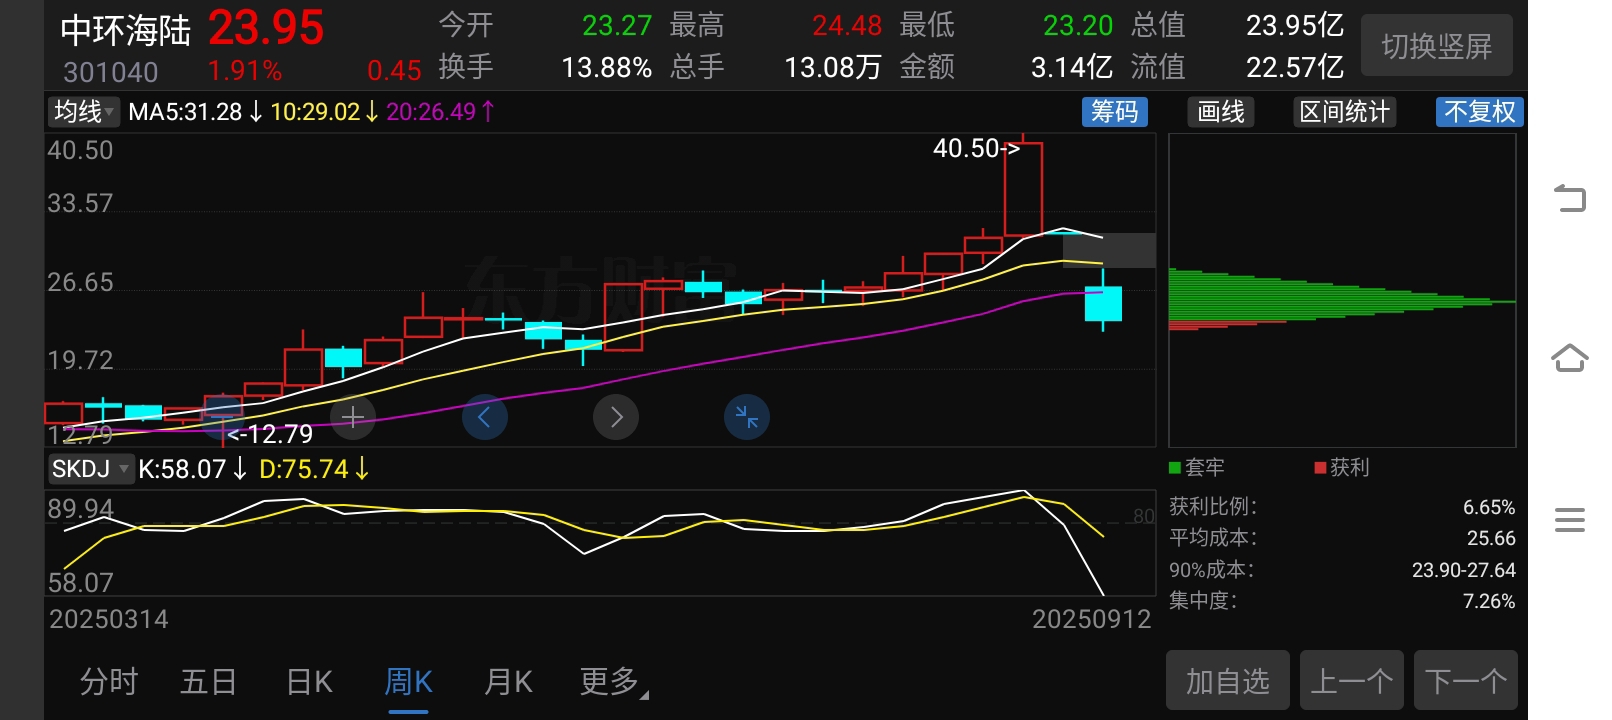Image resolution: width=1612 pixels, height=720 pixels.
Task: Go to next stock with 下一个
Action: [1466, 681]
